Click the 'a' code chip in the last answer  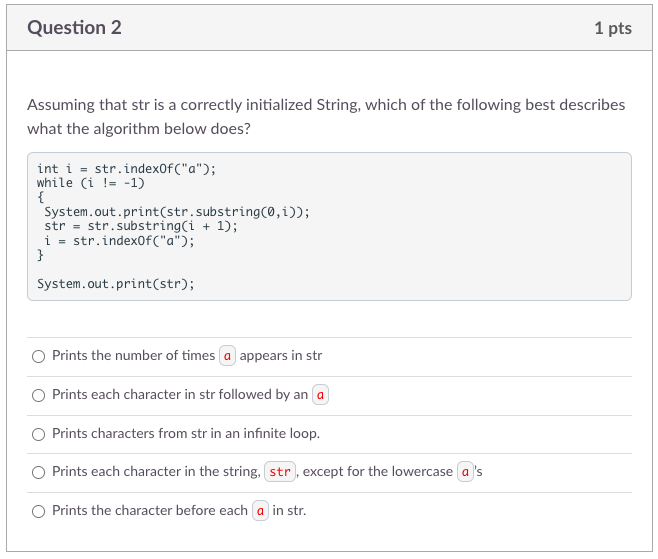tap(260, 511)
